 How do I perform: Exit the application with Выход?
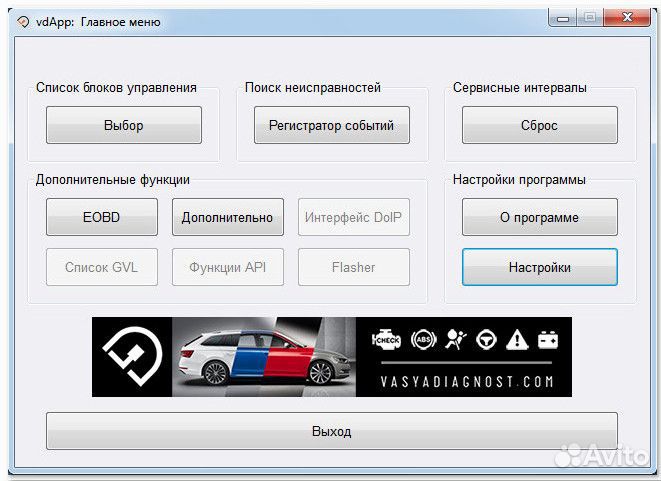click(x=331, y=432)
